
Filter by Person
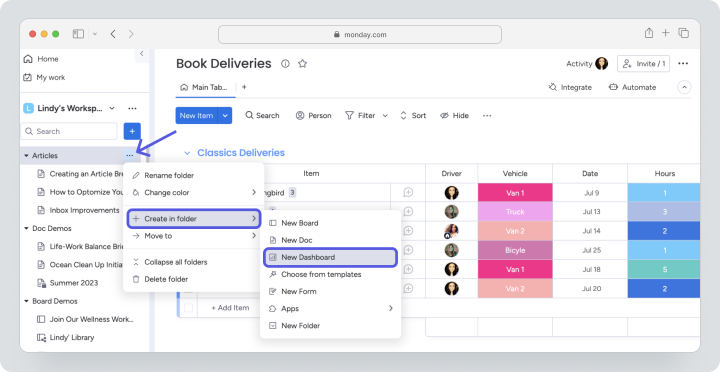click(x=313, y=116)
